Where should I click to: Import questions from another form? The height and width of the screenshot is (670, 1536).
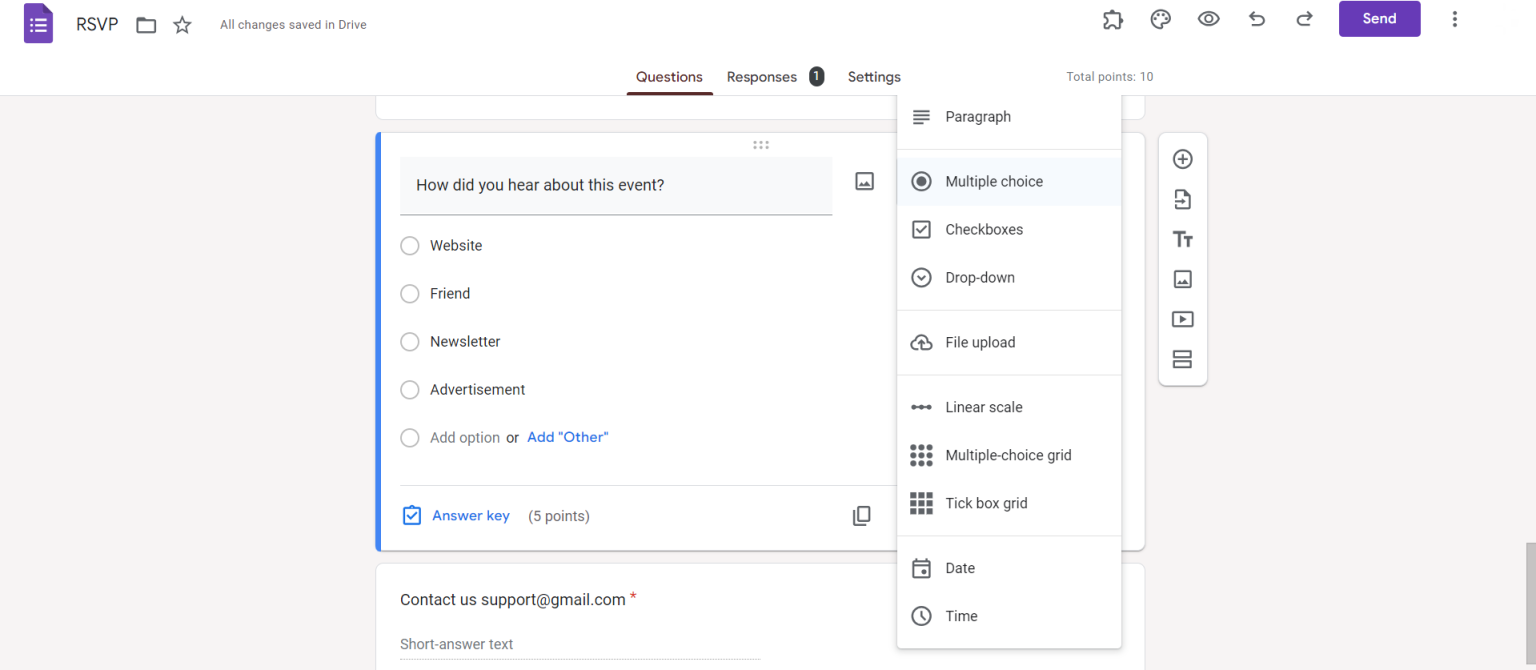pyautogui.click(x=1182, y=199)
